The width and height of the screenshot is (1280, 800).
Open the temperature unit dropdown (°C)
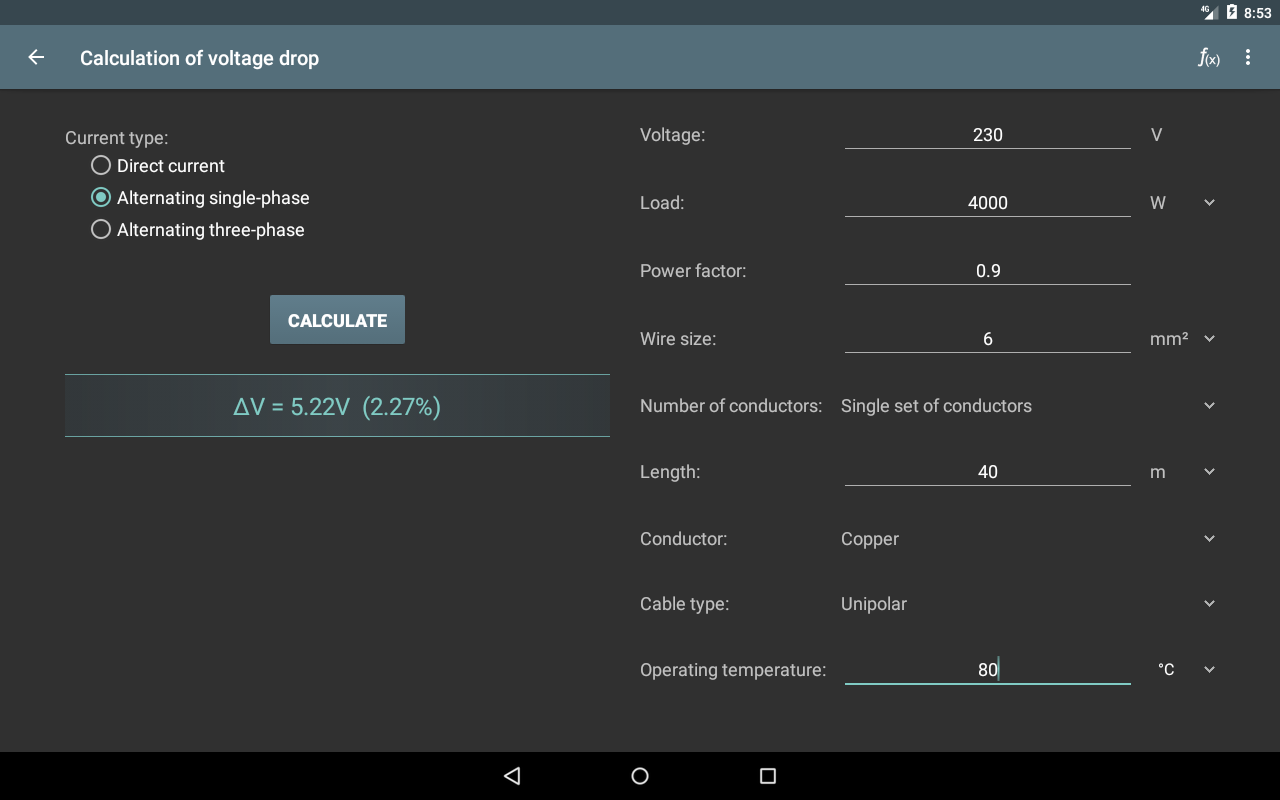[1187, 670]
